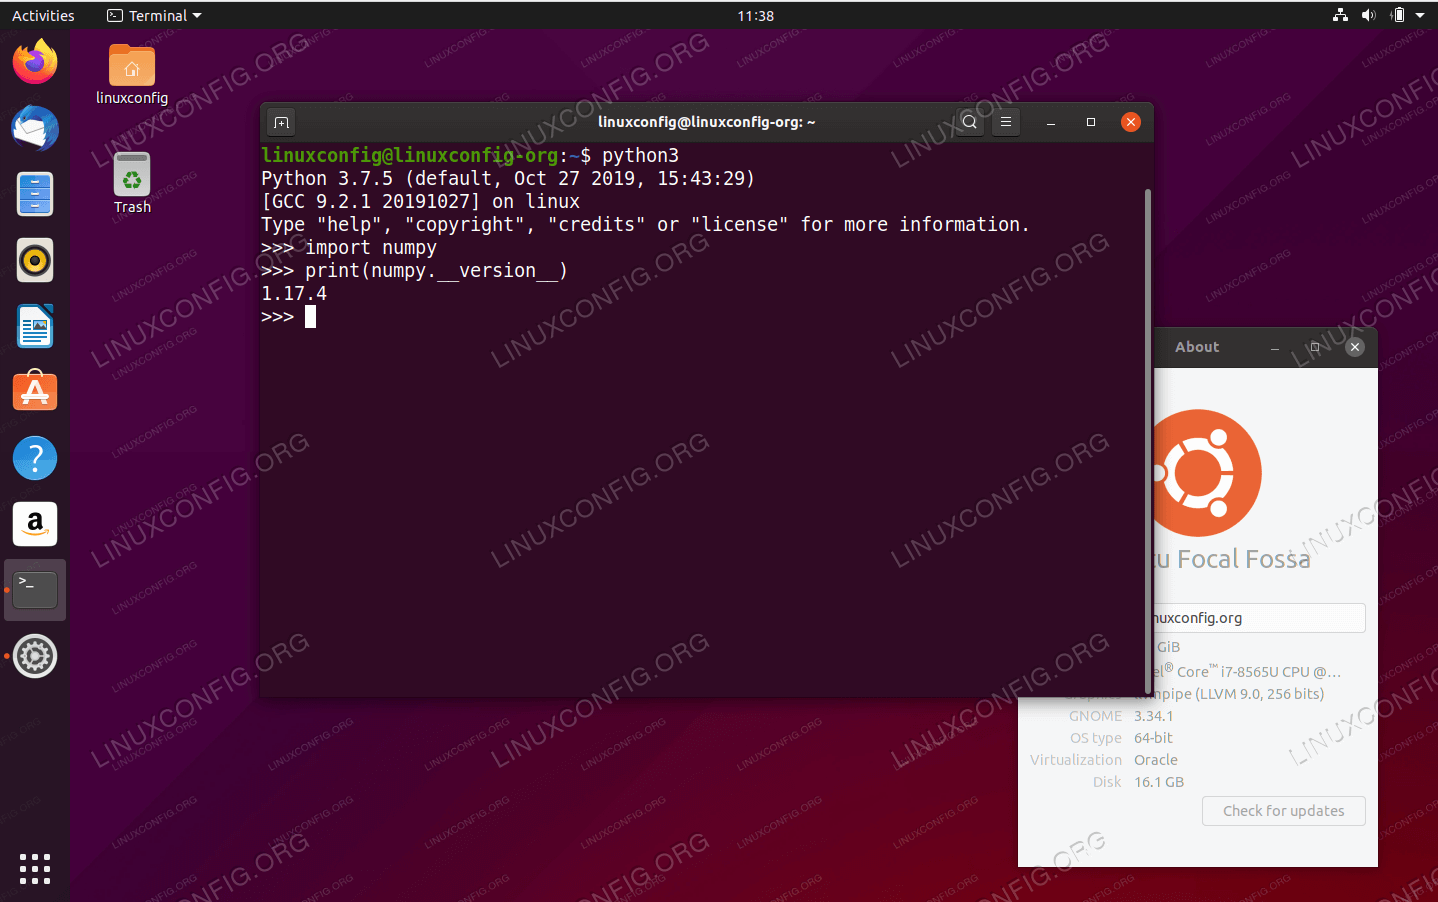Open a new tab in the terminal
The width and height of the screenshot is (1438, 902).
click(x=282, y=122)
